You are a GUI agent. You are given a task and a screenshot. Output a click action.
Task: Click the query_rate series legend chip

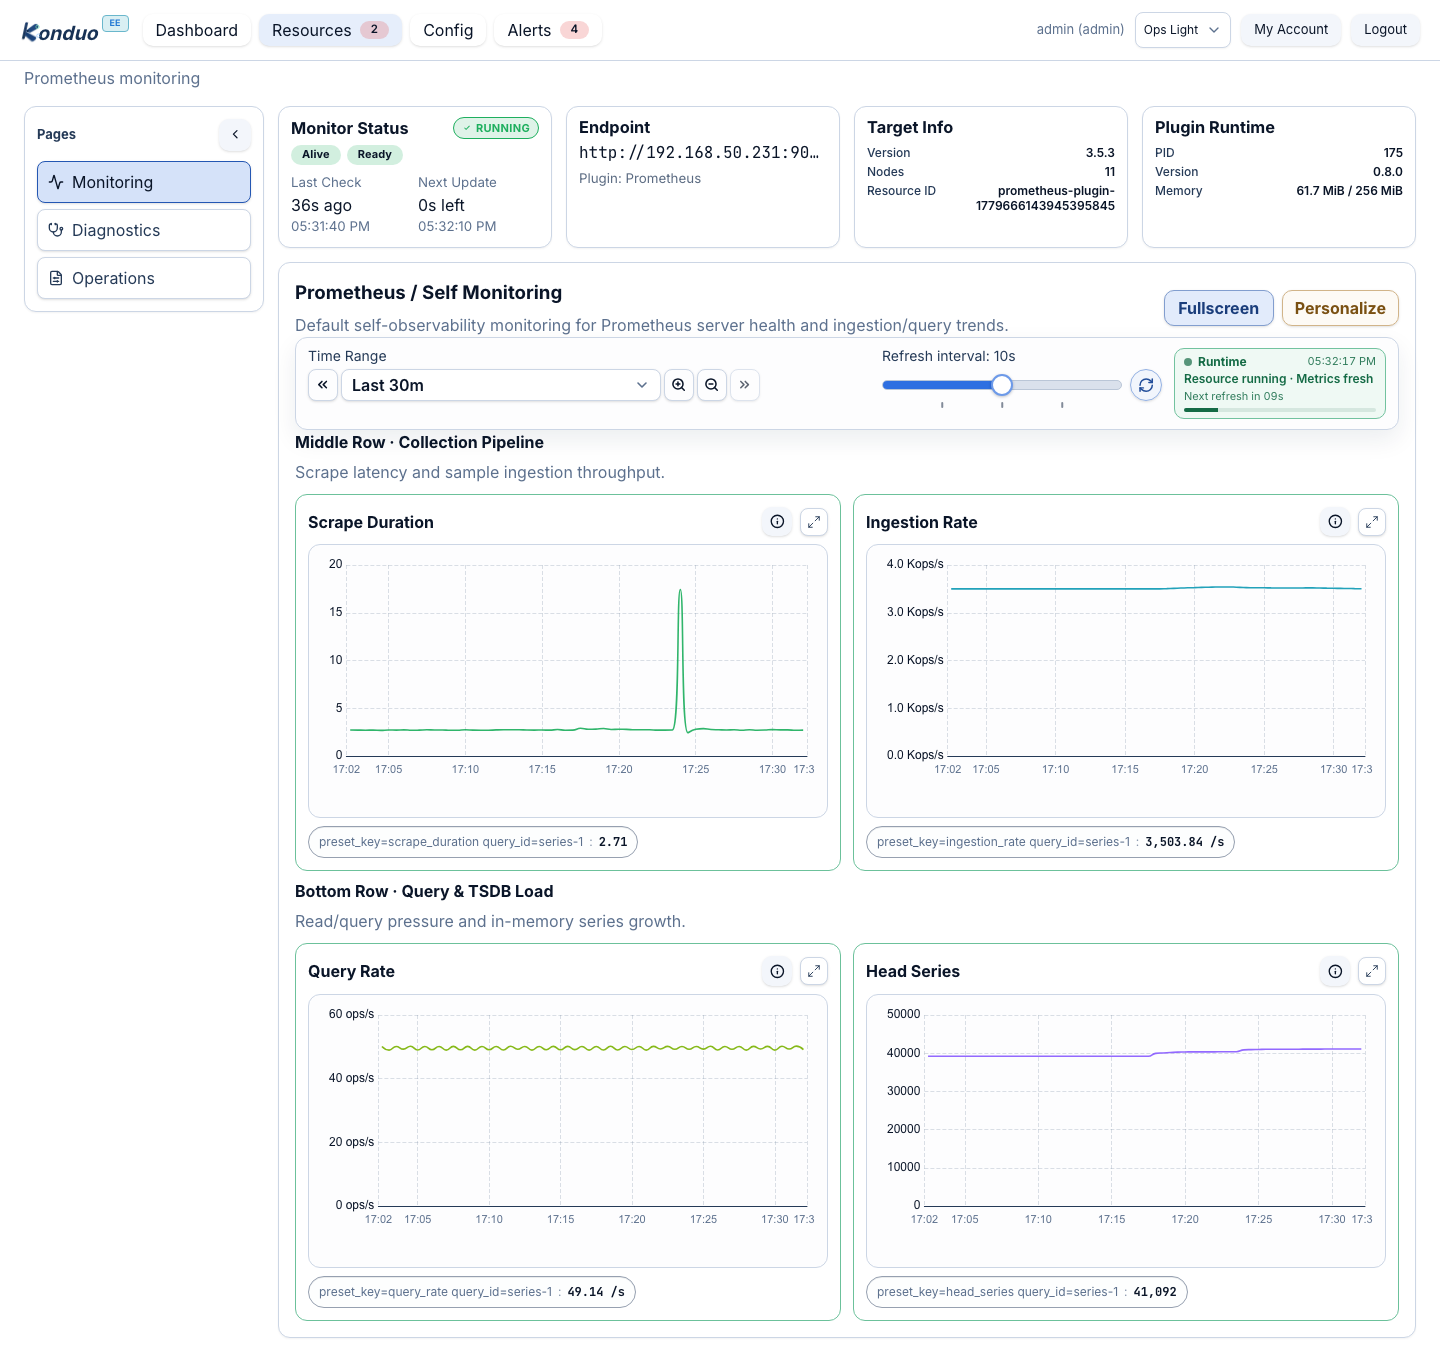tap(472, 1292)
